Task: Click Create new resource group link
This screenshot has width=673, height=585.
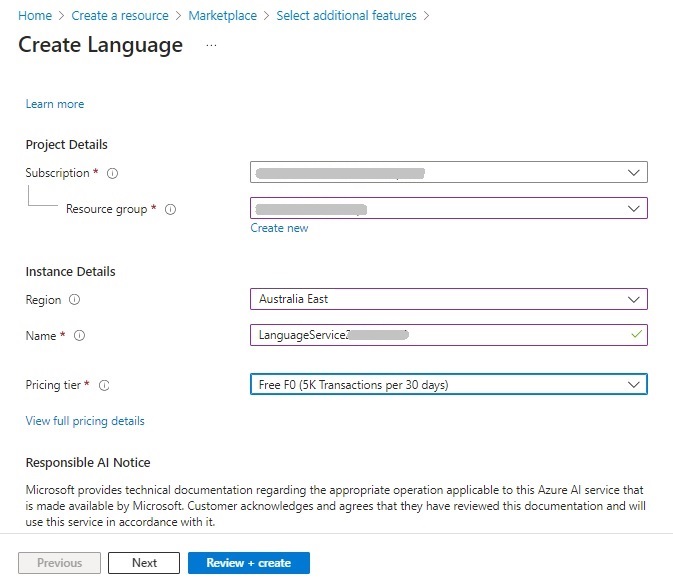Action: tap(279, 228)
